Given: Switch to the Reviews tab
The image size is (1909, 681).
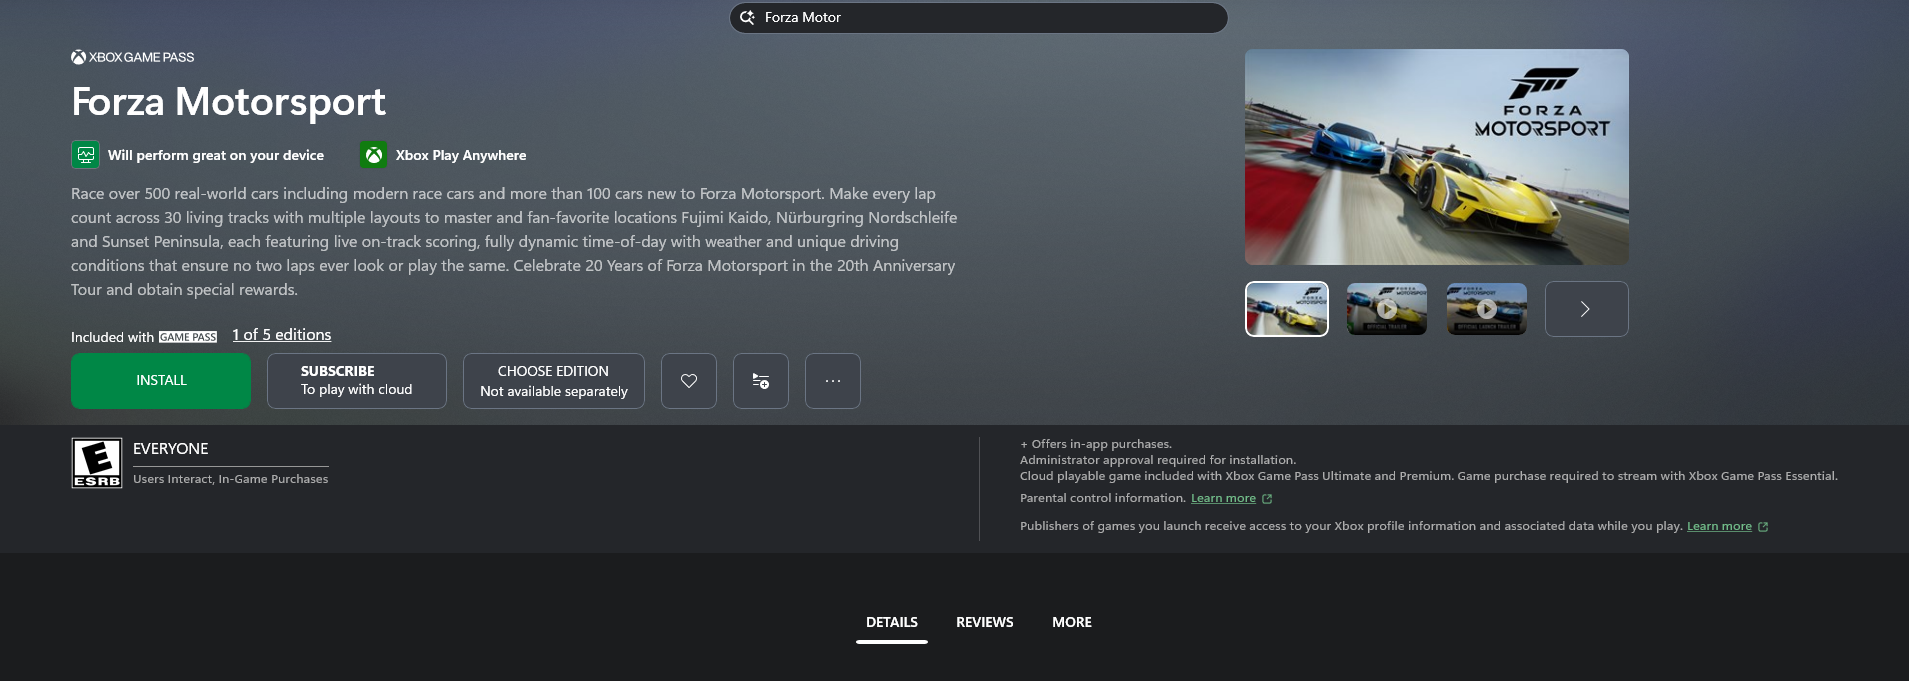Looking at the screenshot, I should point(984,622).
